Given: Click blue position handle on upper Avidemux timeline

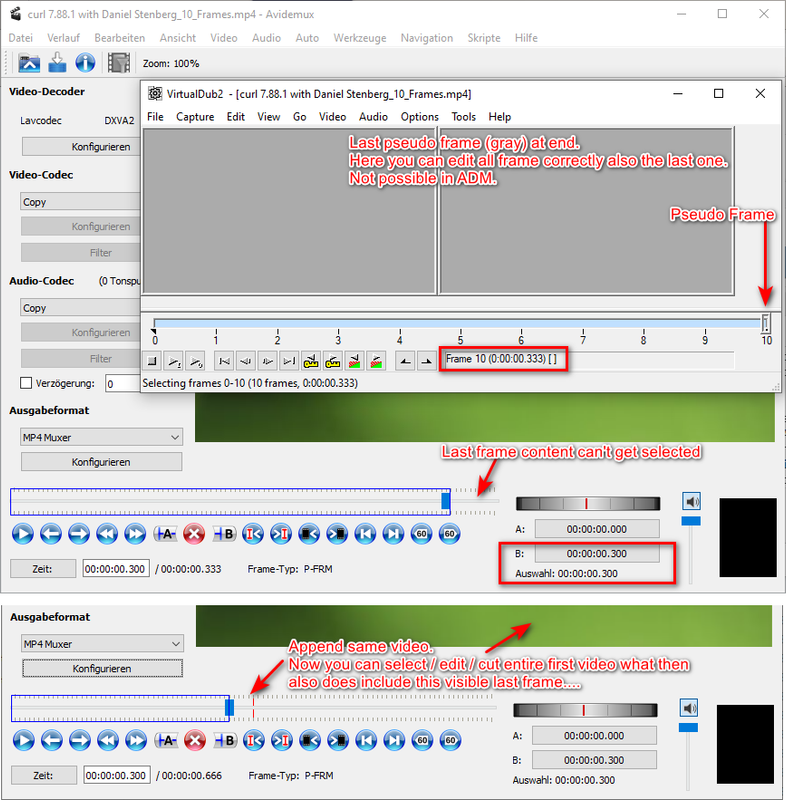Looking at the screenshot, I should coord(445,501).
